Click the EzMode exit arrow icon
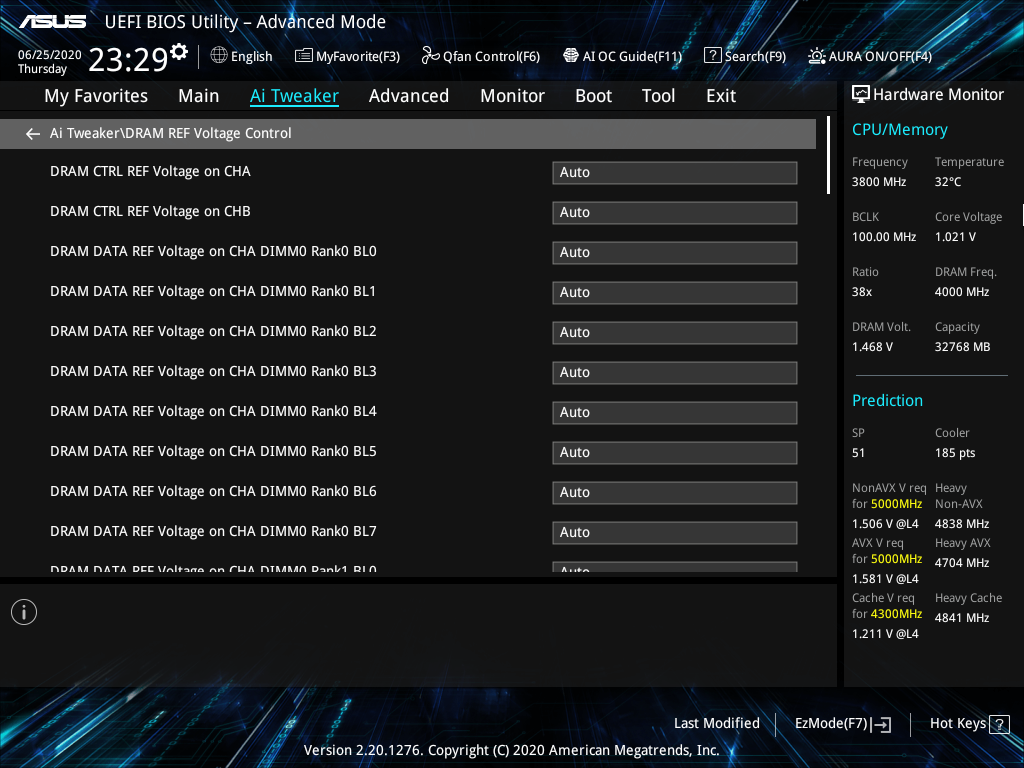1024x768 pixels. coord(882,724)
